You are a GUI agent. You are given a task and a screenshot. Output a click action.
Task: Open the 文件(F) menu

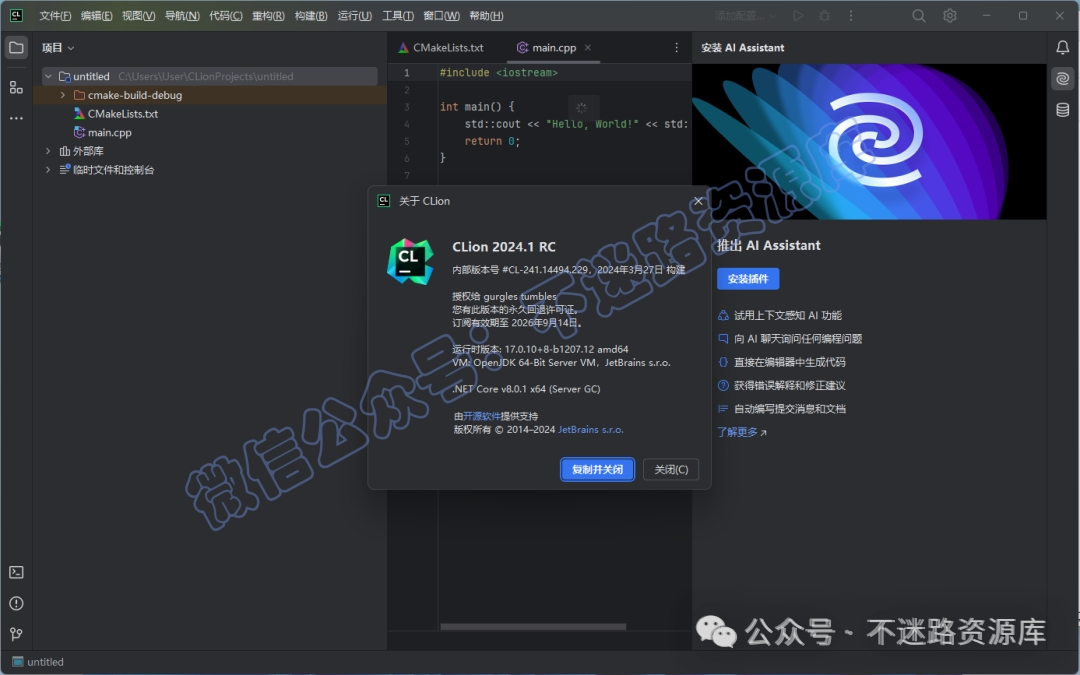click(x=55, y=16)
